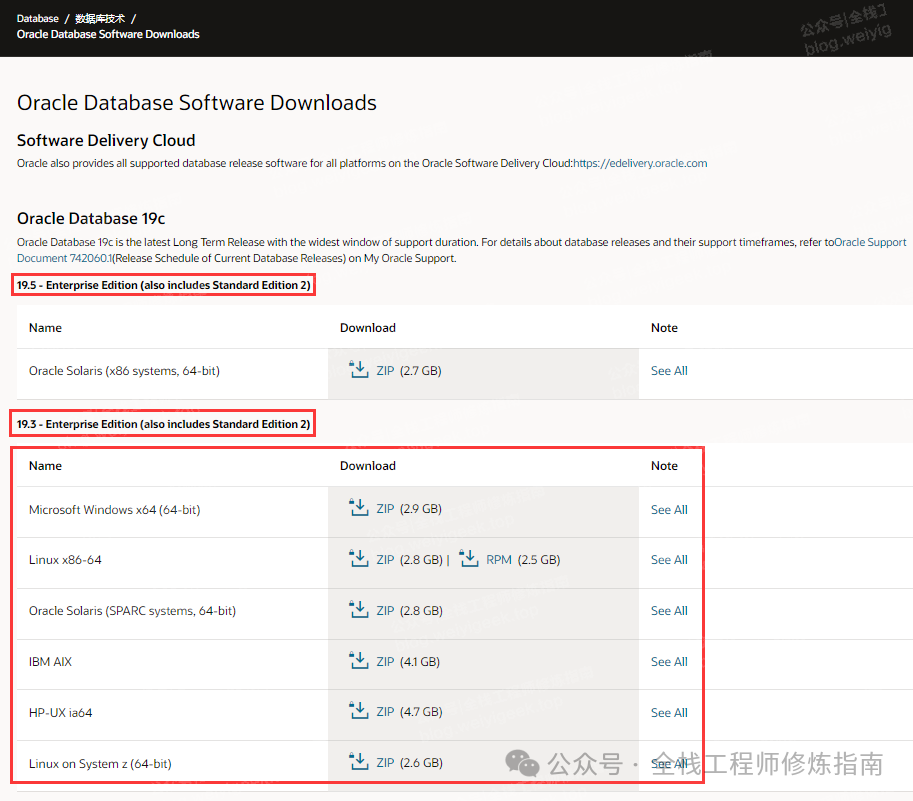Viewport: 913px width, 801px height.
Task: Open See All for Oracle Solaris x86
Action: (x=669, y=371)
